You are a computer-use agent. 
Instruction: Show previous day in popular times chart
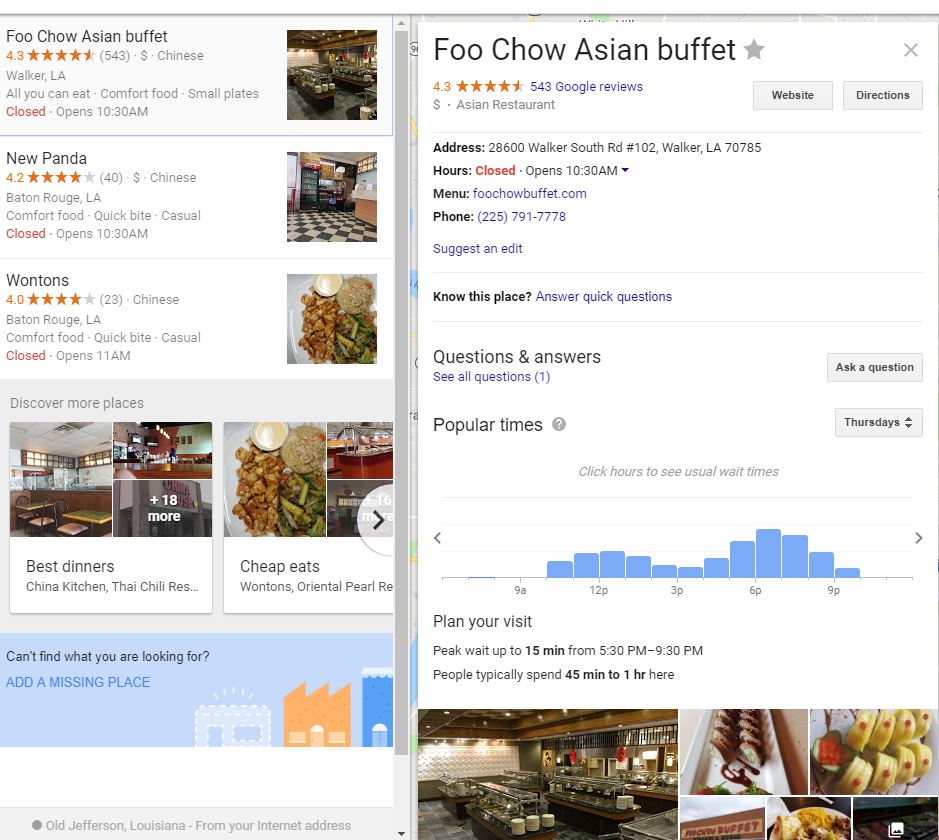tap(438, 538)
